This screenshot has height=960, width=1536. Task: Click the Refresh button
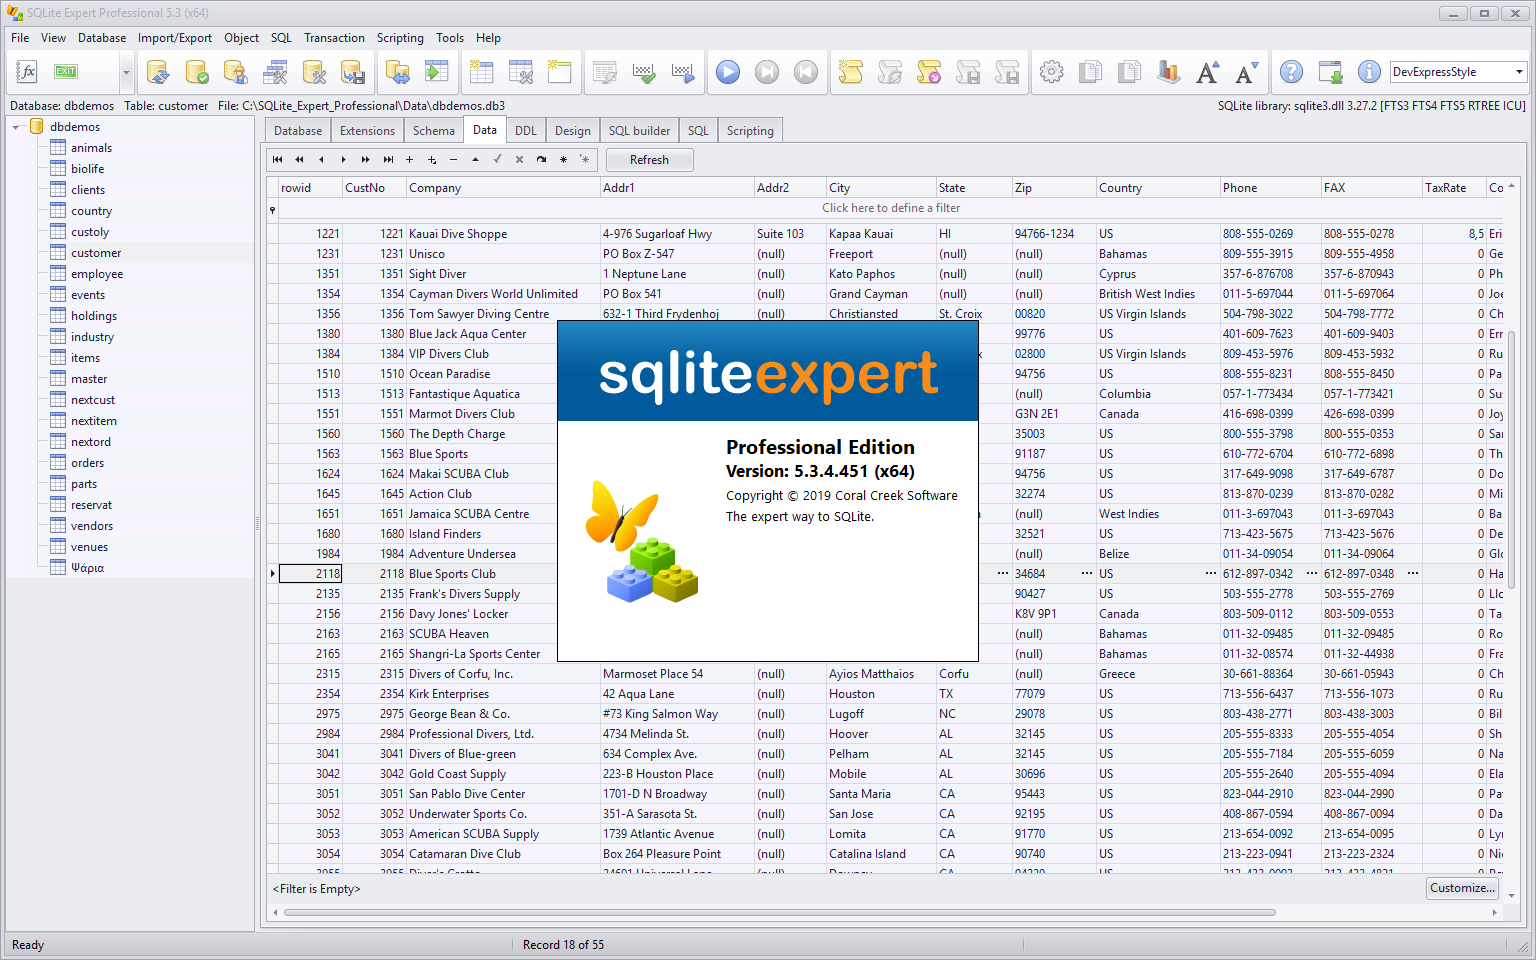click(649, 160)
